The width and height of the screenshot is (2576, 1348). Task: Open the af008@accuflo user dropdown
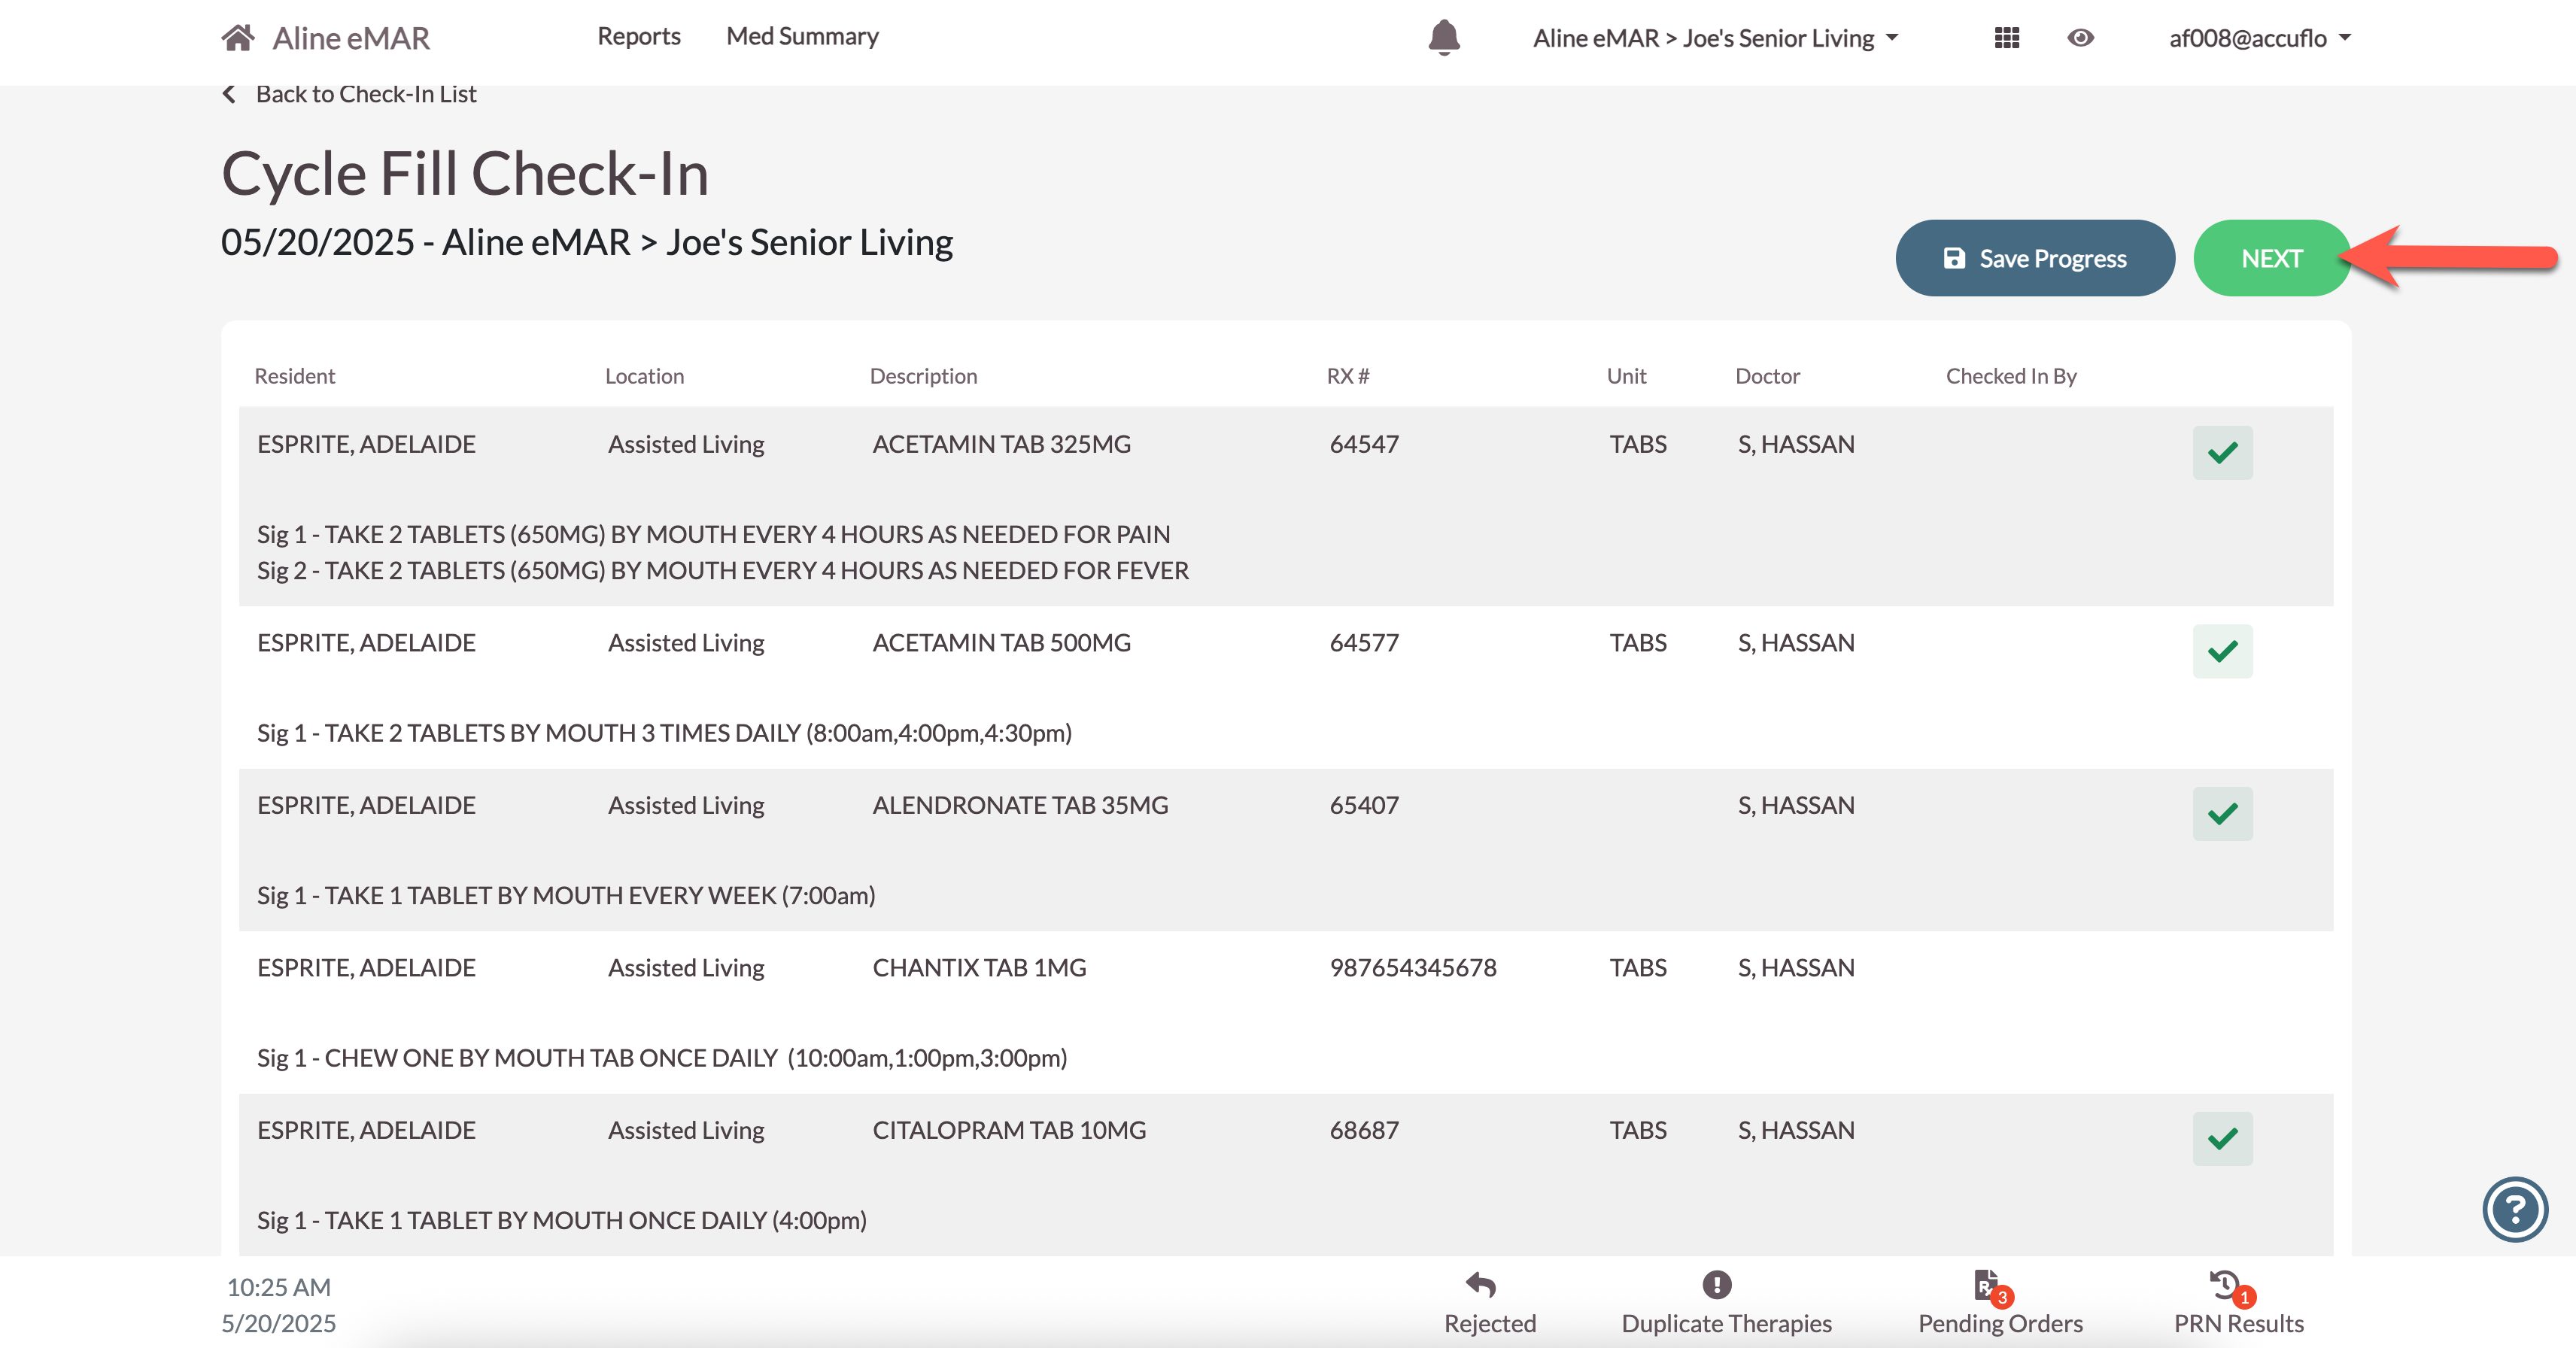click(2259, 38)
